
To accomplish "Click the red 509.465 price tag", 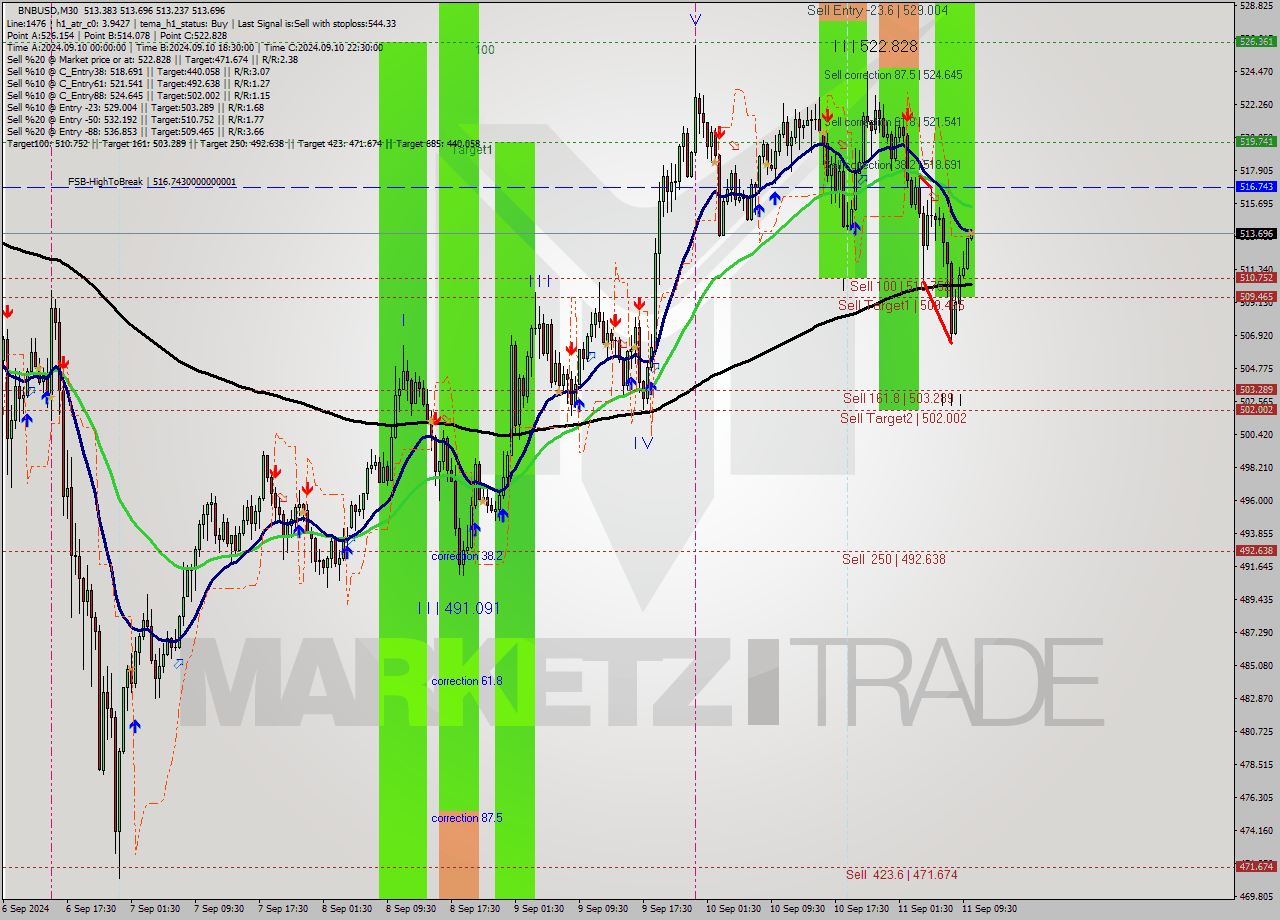I will (x=1256, y=297).
